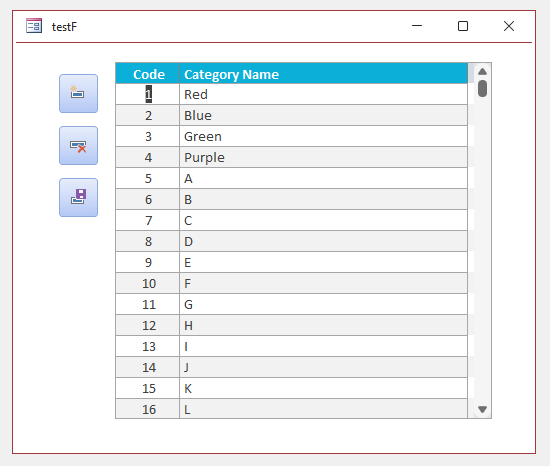Click the vertical scrollbar thumb
The width and height of the screenshot is (550, 466).
coord(482,88)
